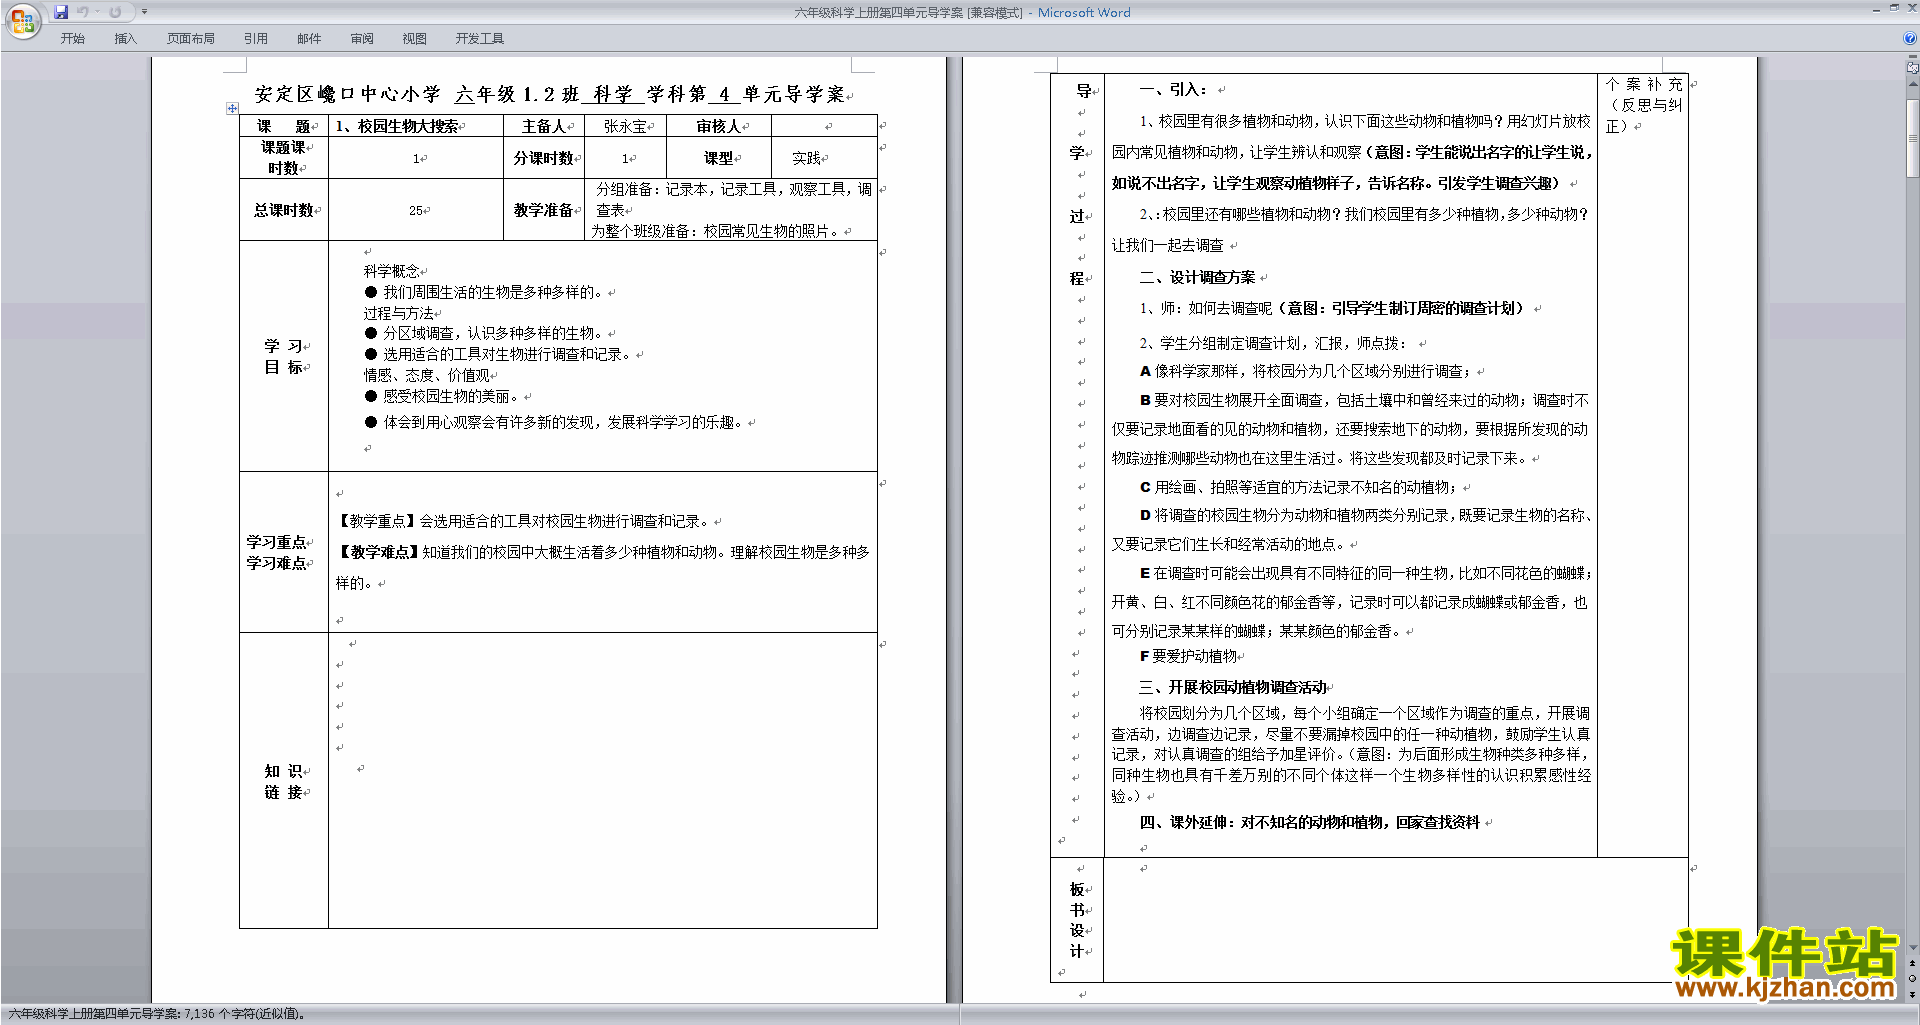Screen dimensions: 1920x1025
Task: Open the 开始 ribbon tab
Action: [x=72, y=38]
